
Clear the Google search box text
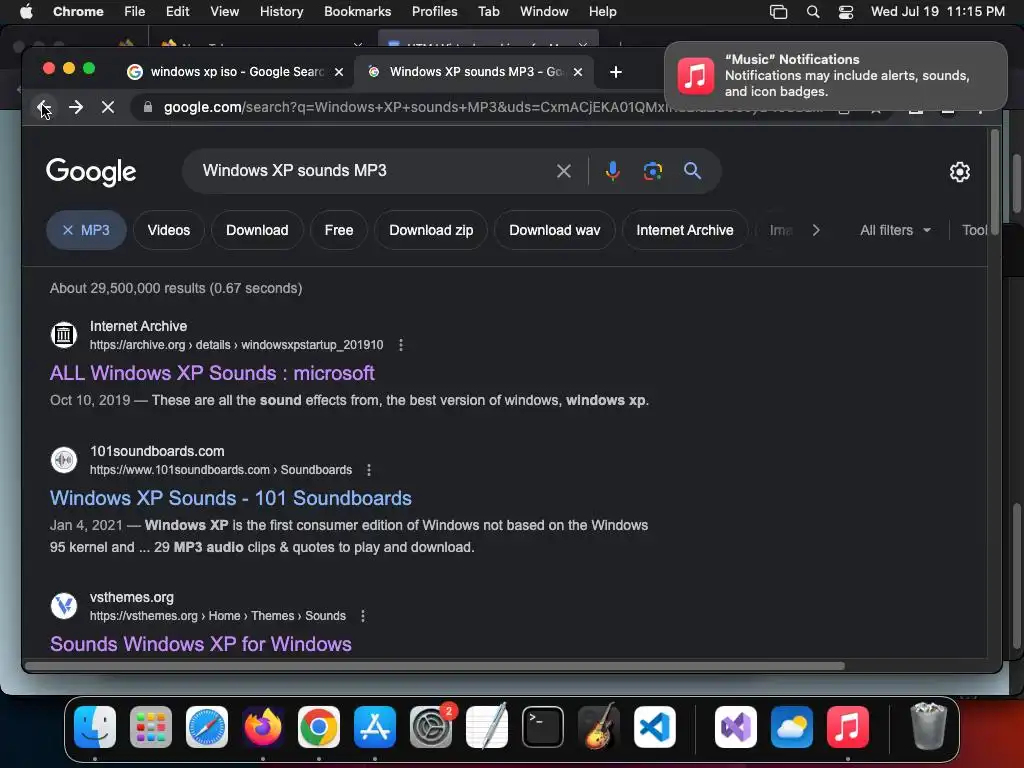[x=564, y=171]
